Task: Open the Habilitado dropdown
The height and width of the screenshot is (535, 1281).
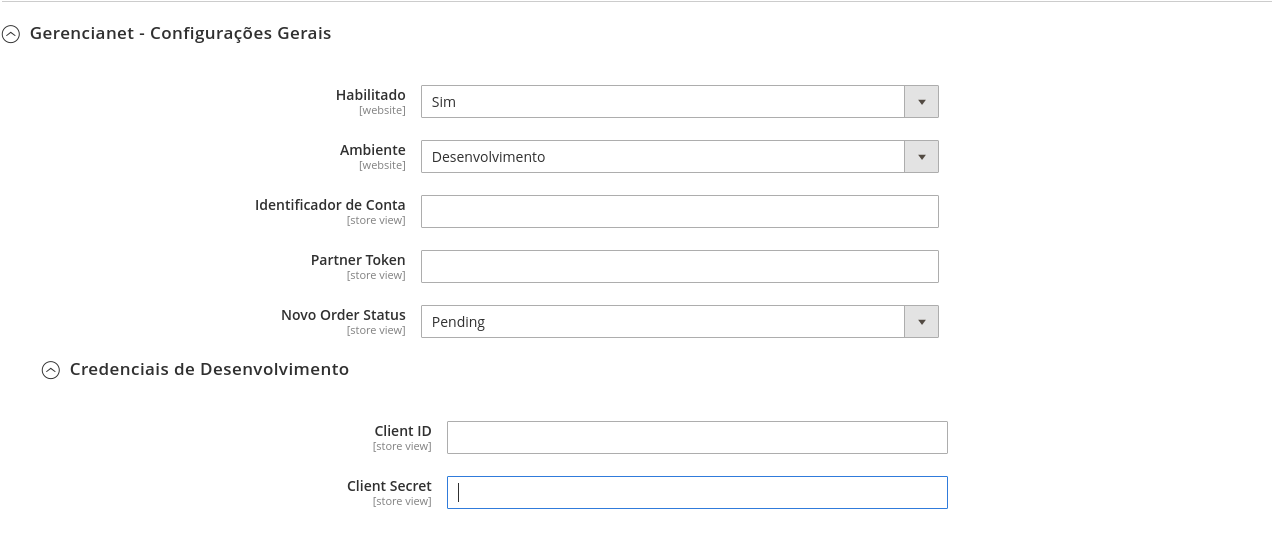Action: tap(680, 102)
